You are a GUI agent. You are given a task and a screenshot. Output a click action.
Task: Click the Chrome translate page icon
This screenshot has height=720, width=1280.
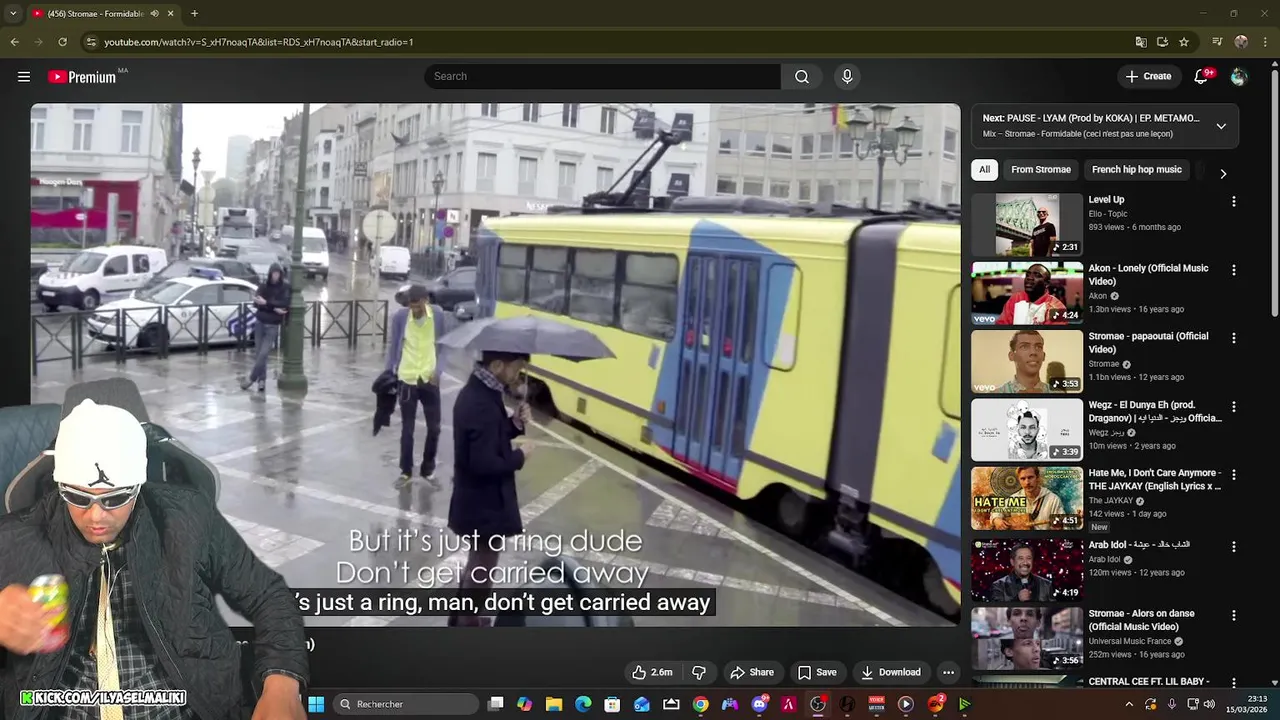pyautogui.click(x=1141, y=42)
